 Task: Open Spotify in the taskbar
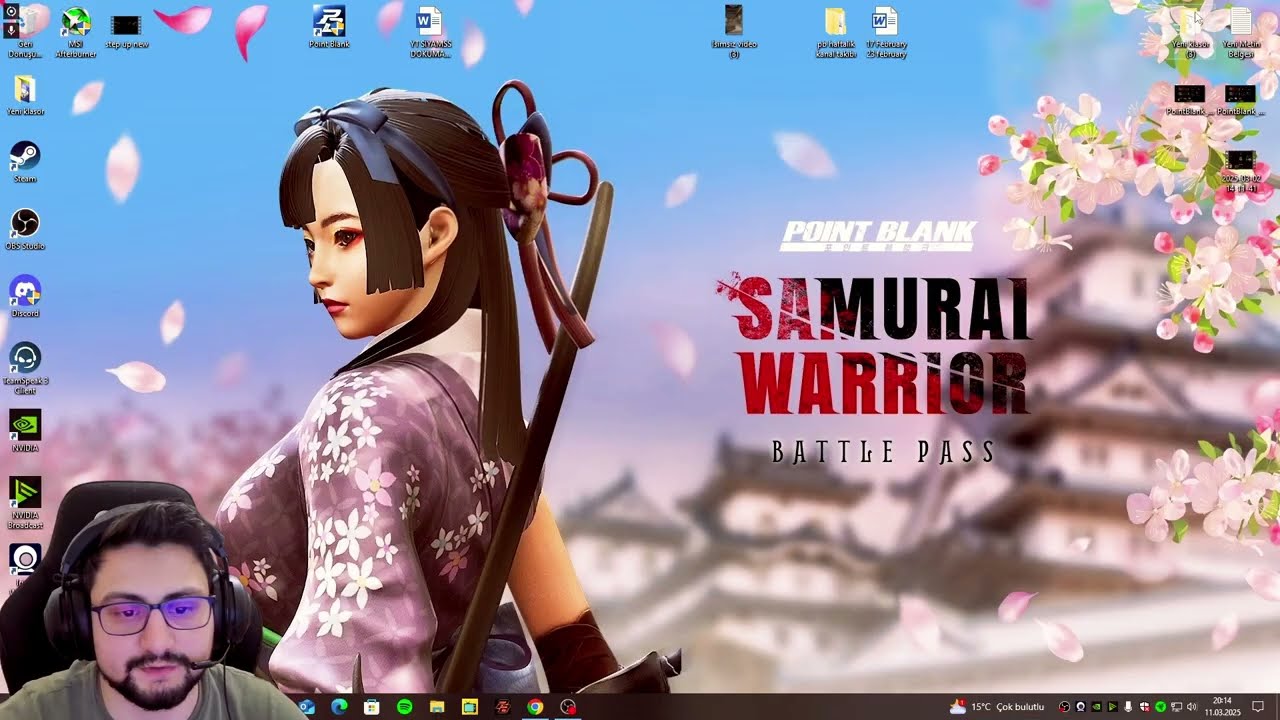405,707
